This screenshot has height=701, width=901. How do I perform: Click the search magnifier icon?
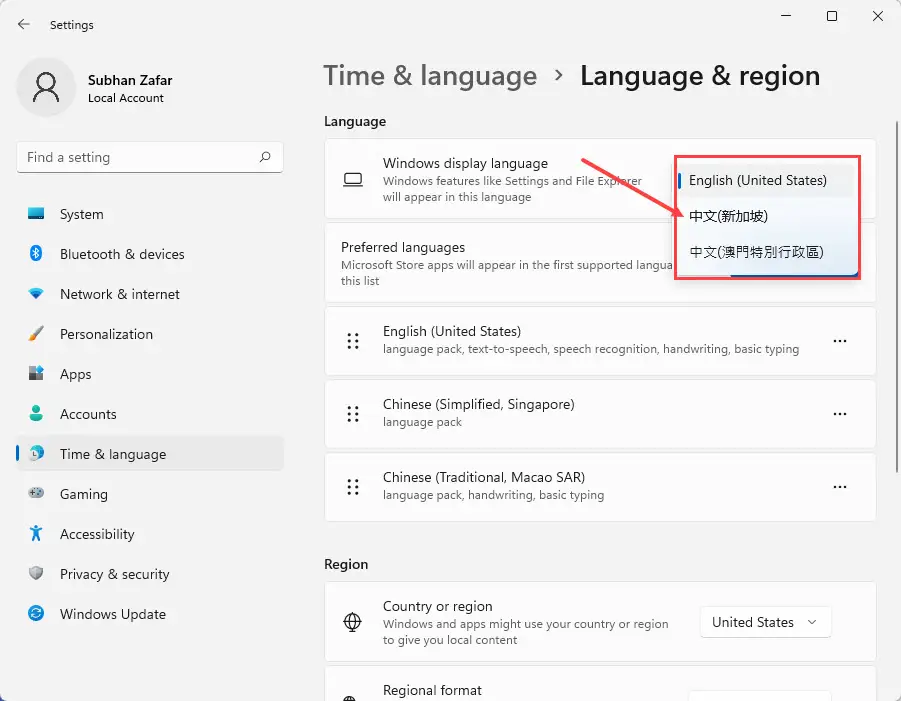point(264,157)
